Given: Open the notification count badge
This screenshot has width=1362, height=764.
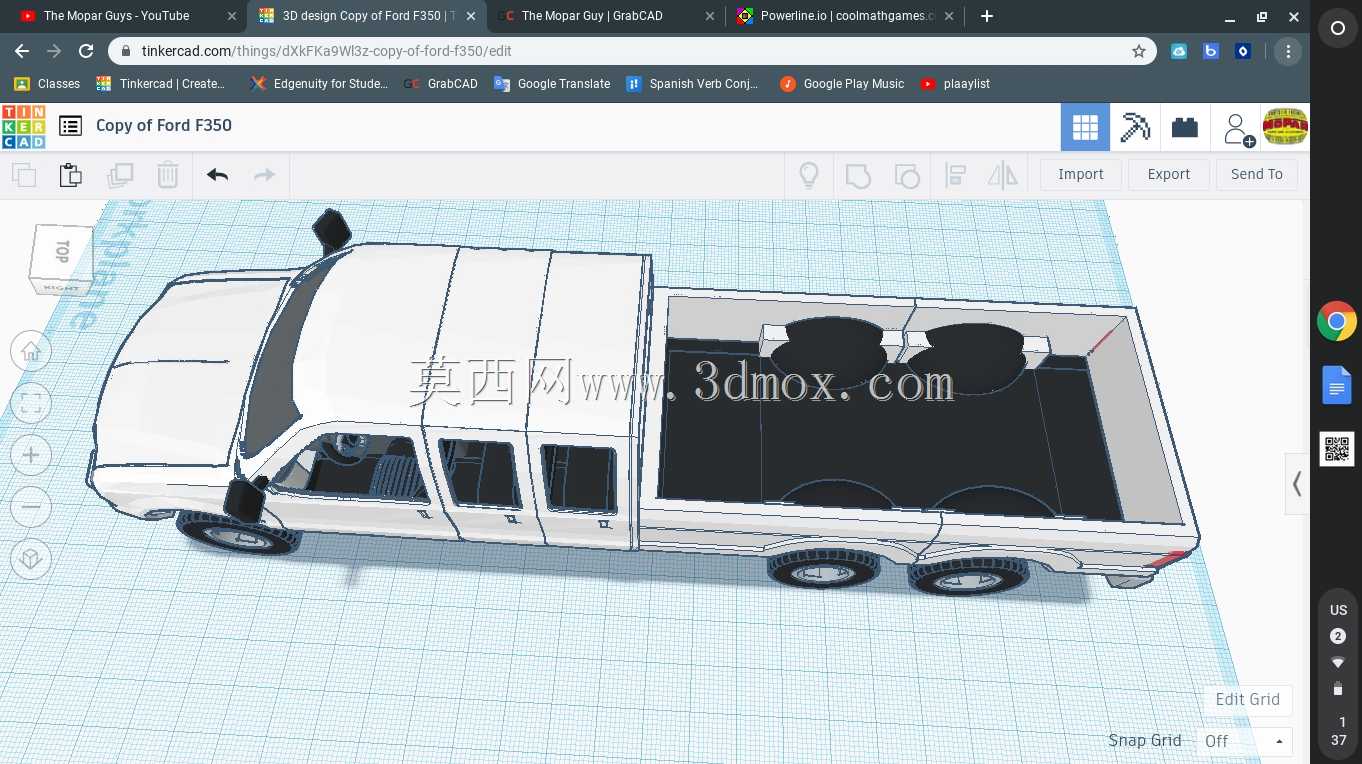Looking at the screenshot, I should click(x=1338, y=636).
